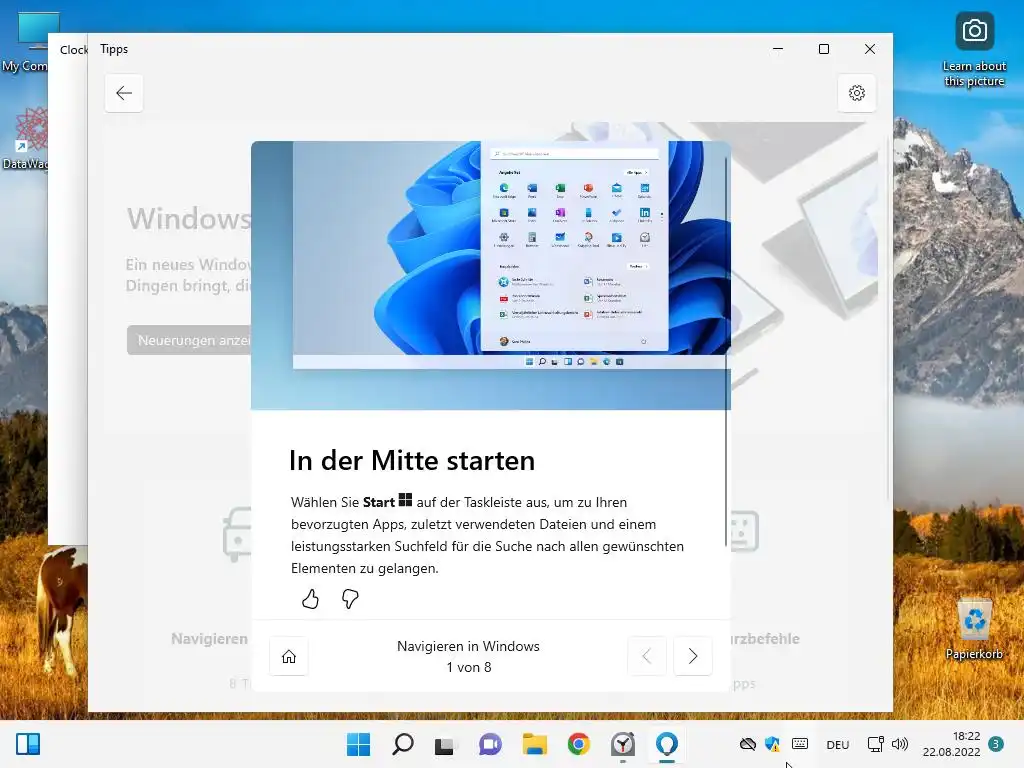Open Tipps settings gear

click(x=857, y=93)
